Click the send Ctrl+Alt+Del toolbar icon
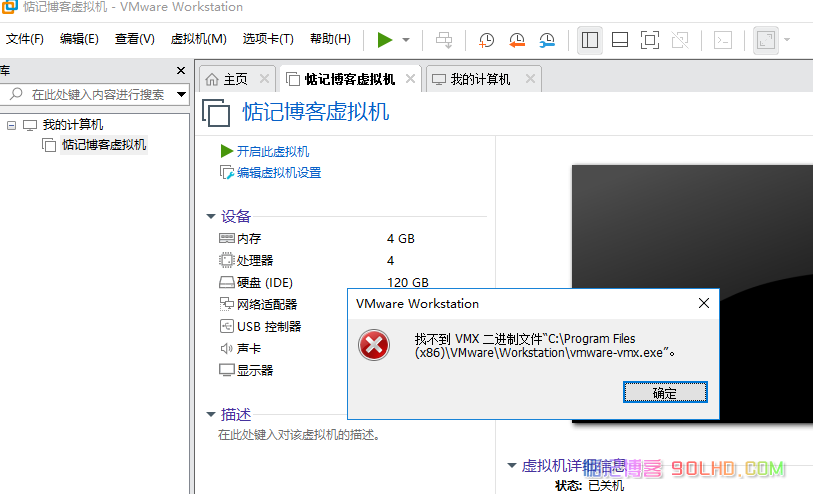813x494 pixels. coord(444,40)
